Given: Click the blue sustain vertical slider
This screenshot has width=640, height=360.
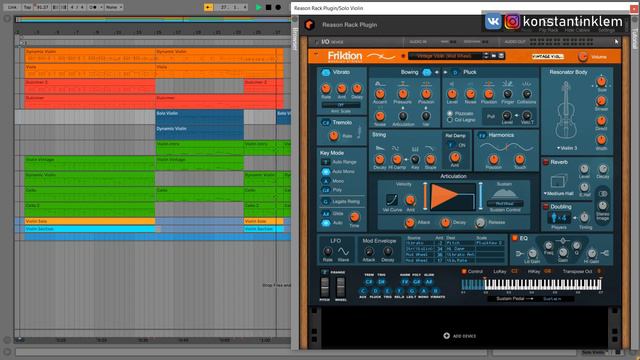Looking at the screenshot, I should click(480, 196).
